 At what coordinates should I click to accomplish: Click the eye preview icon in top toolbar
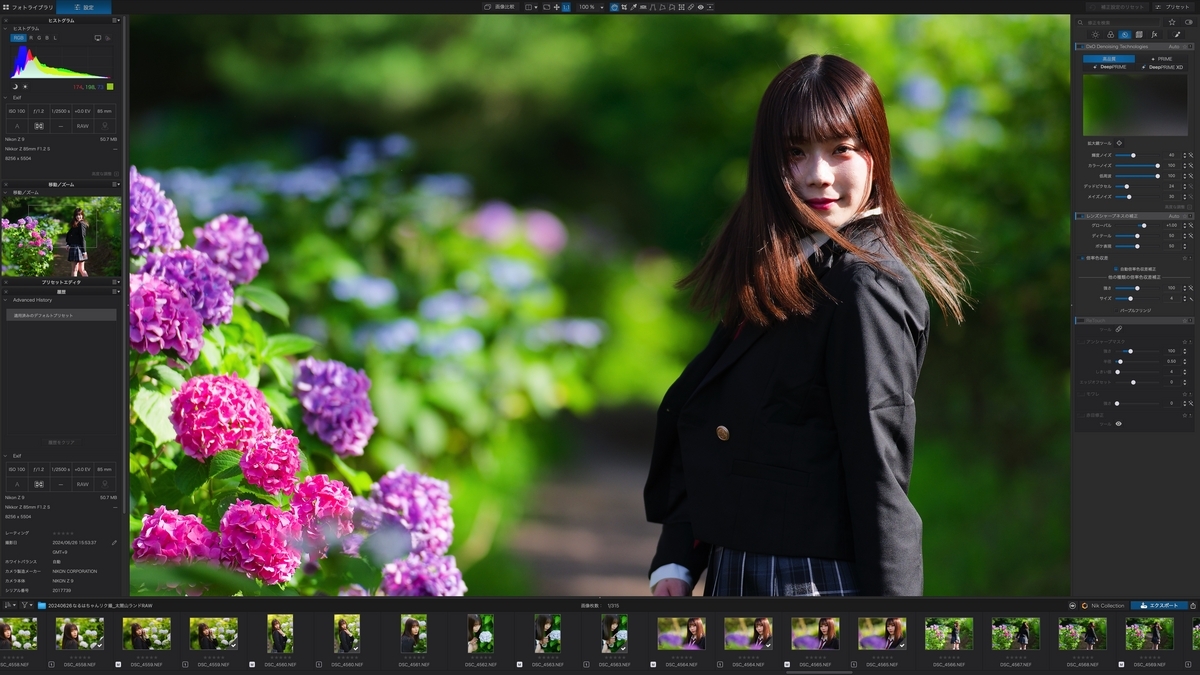pyautogui.click(x=700, y=7)
